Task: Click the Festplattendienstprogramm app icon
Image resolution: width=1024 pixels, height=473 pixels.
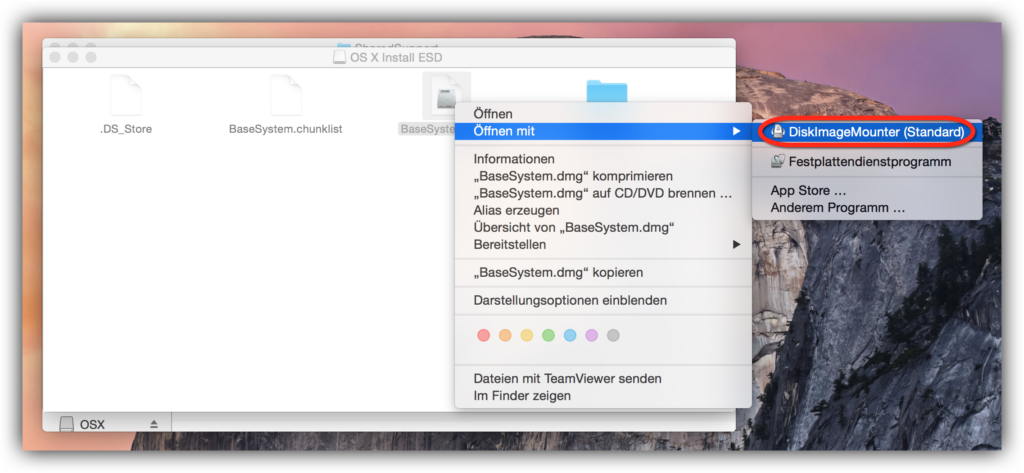Action: coord(778,161)
